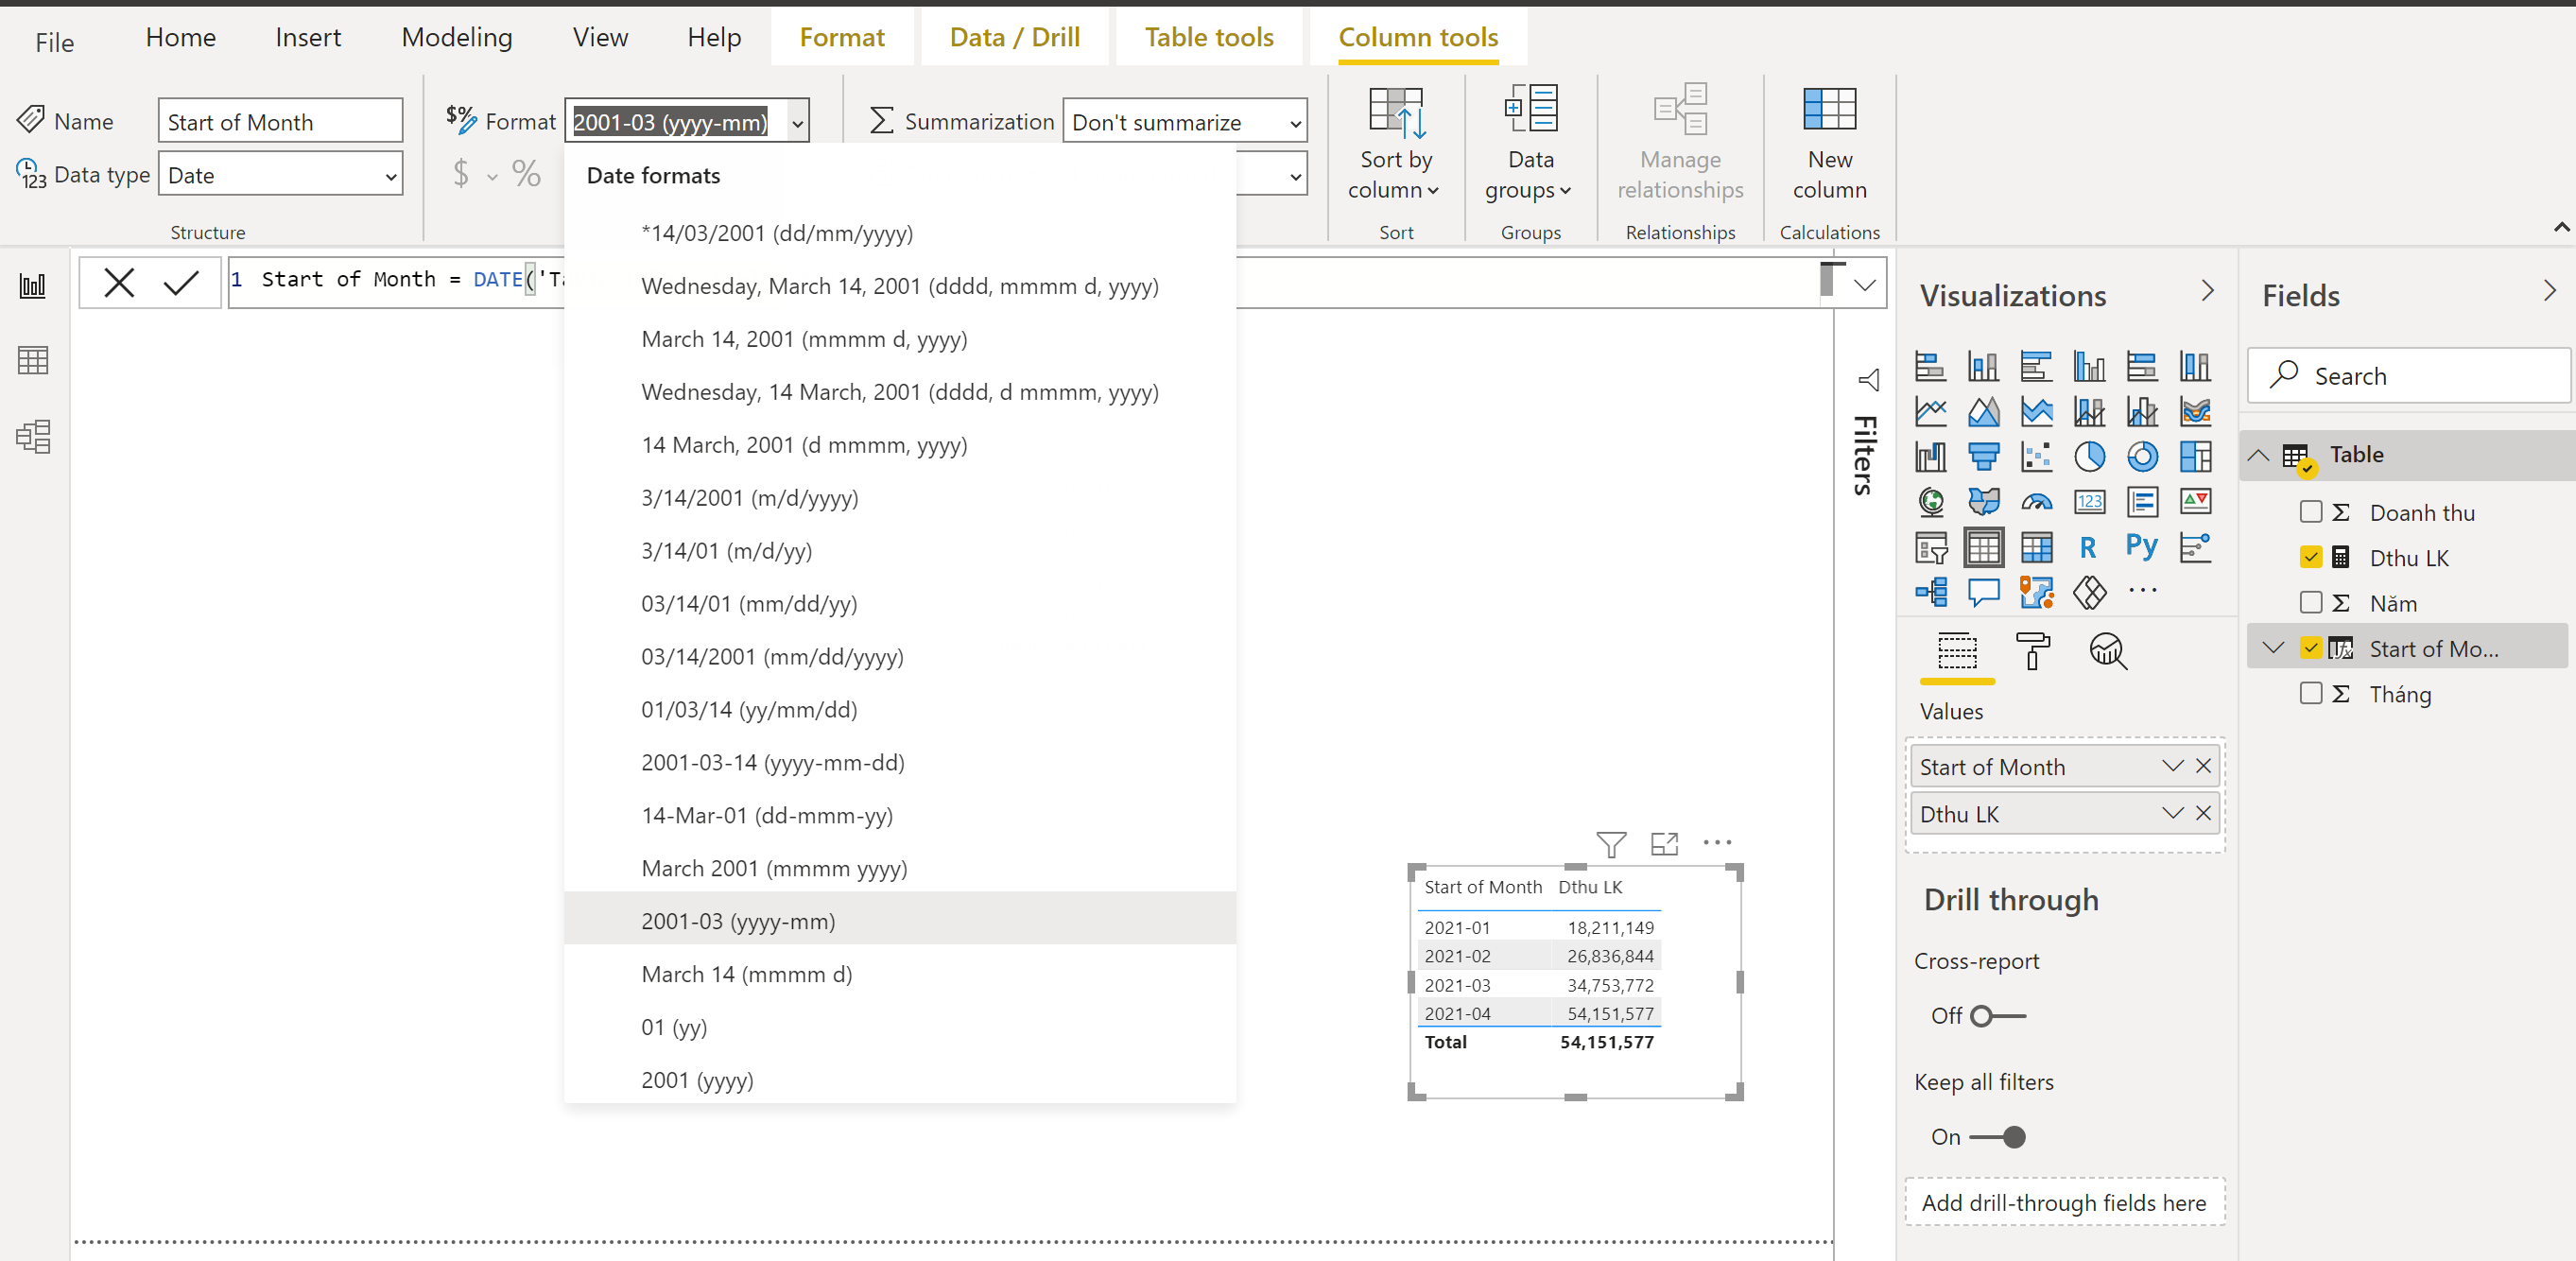The image size is (2576, 1261).
Task: Open the Home tab
Action: click(180, 37)
